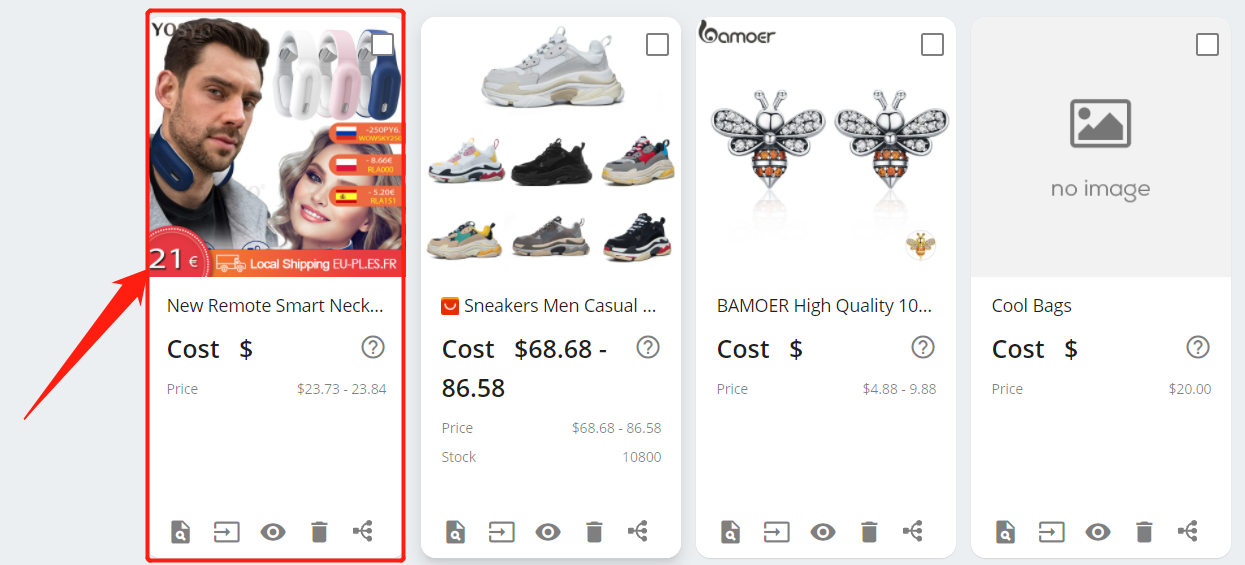This screenshot has height=565, width=1245.
Task: Tick the checkbox on Sneakers card
Action: [x=657, y=45]
